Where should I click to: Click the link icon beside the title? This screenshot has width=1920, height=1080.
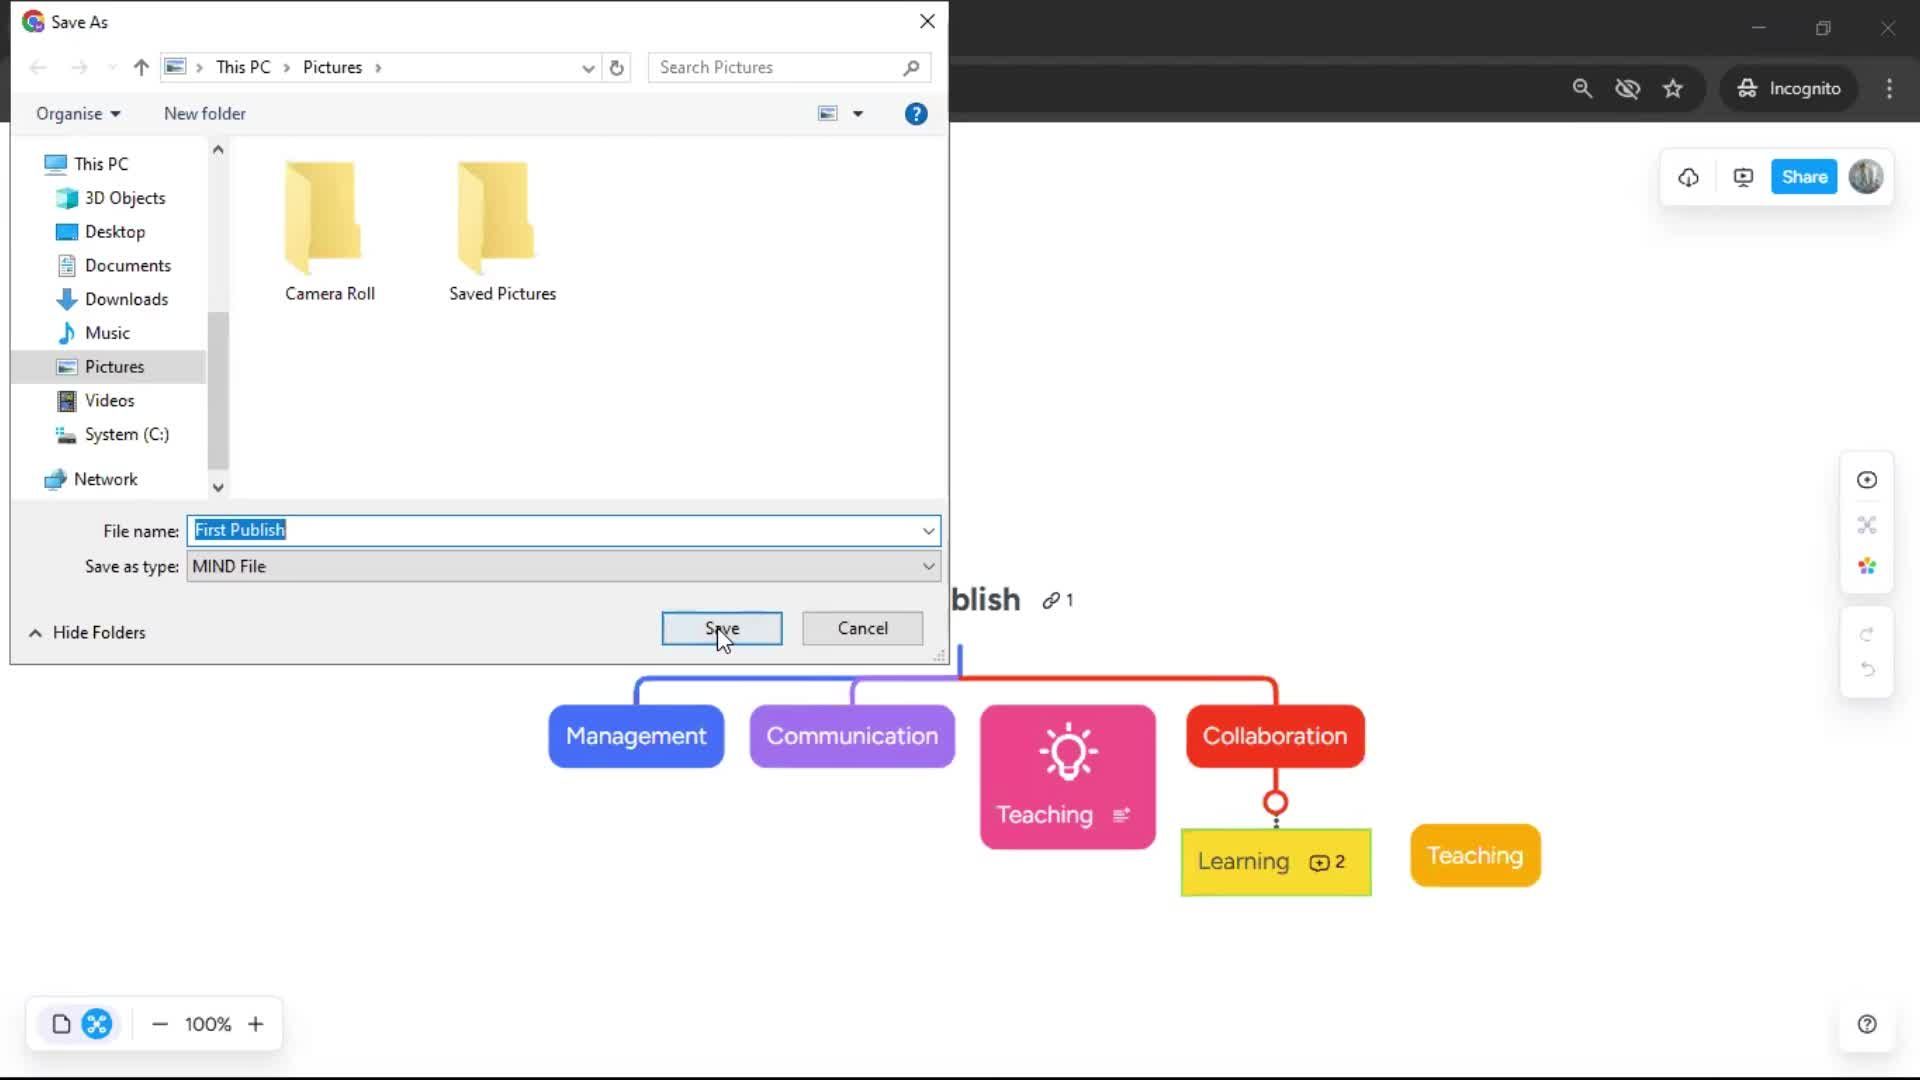pos(1051,600)
